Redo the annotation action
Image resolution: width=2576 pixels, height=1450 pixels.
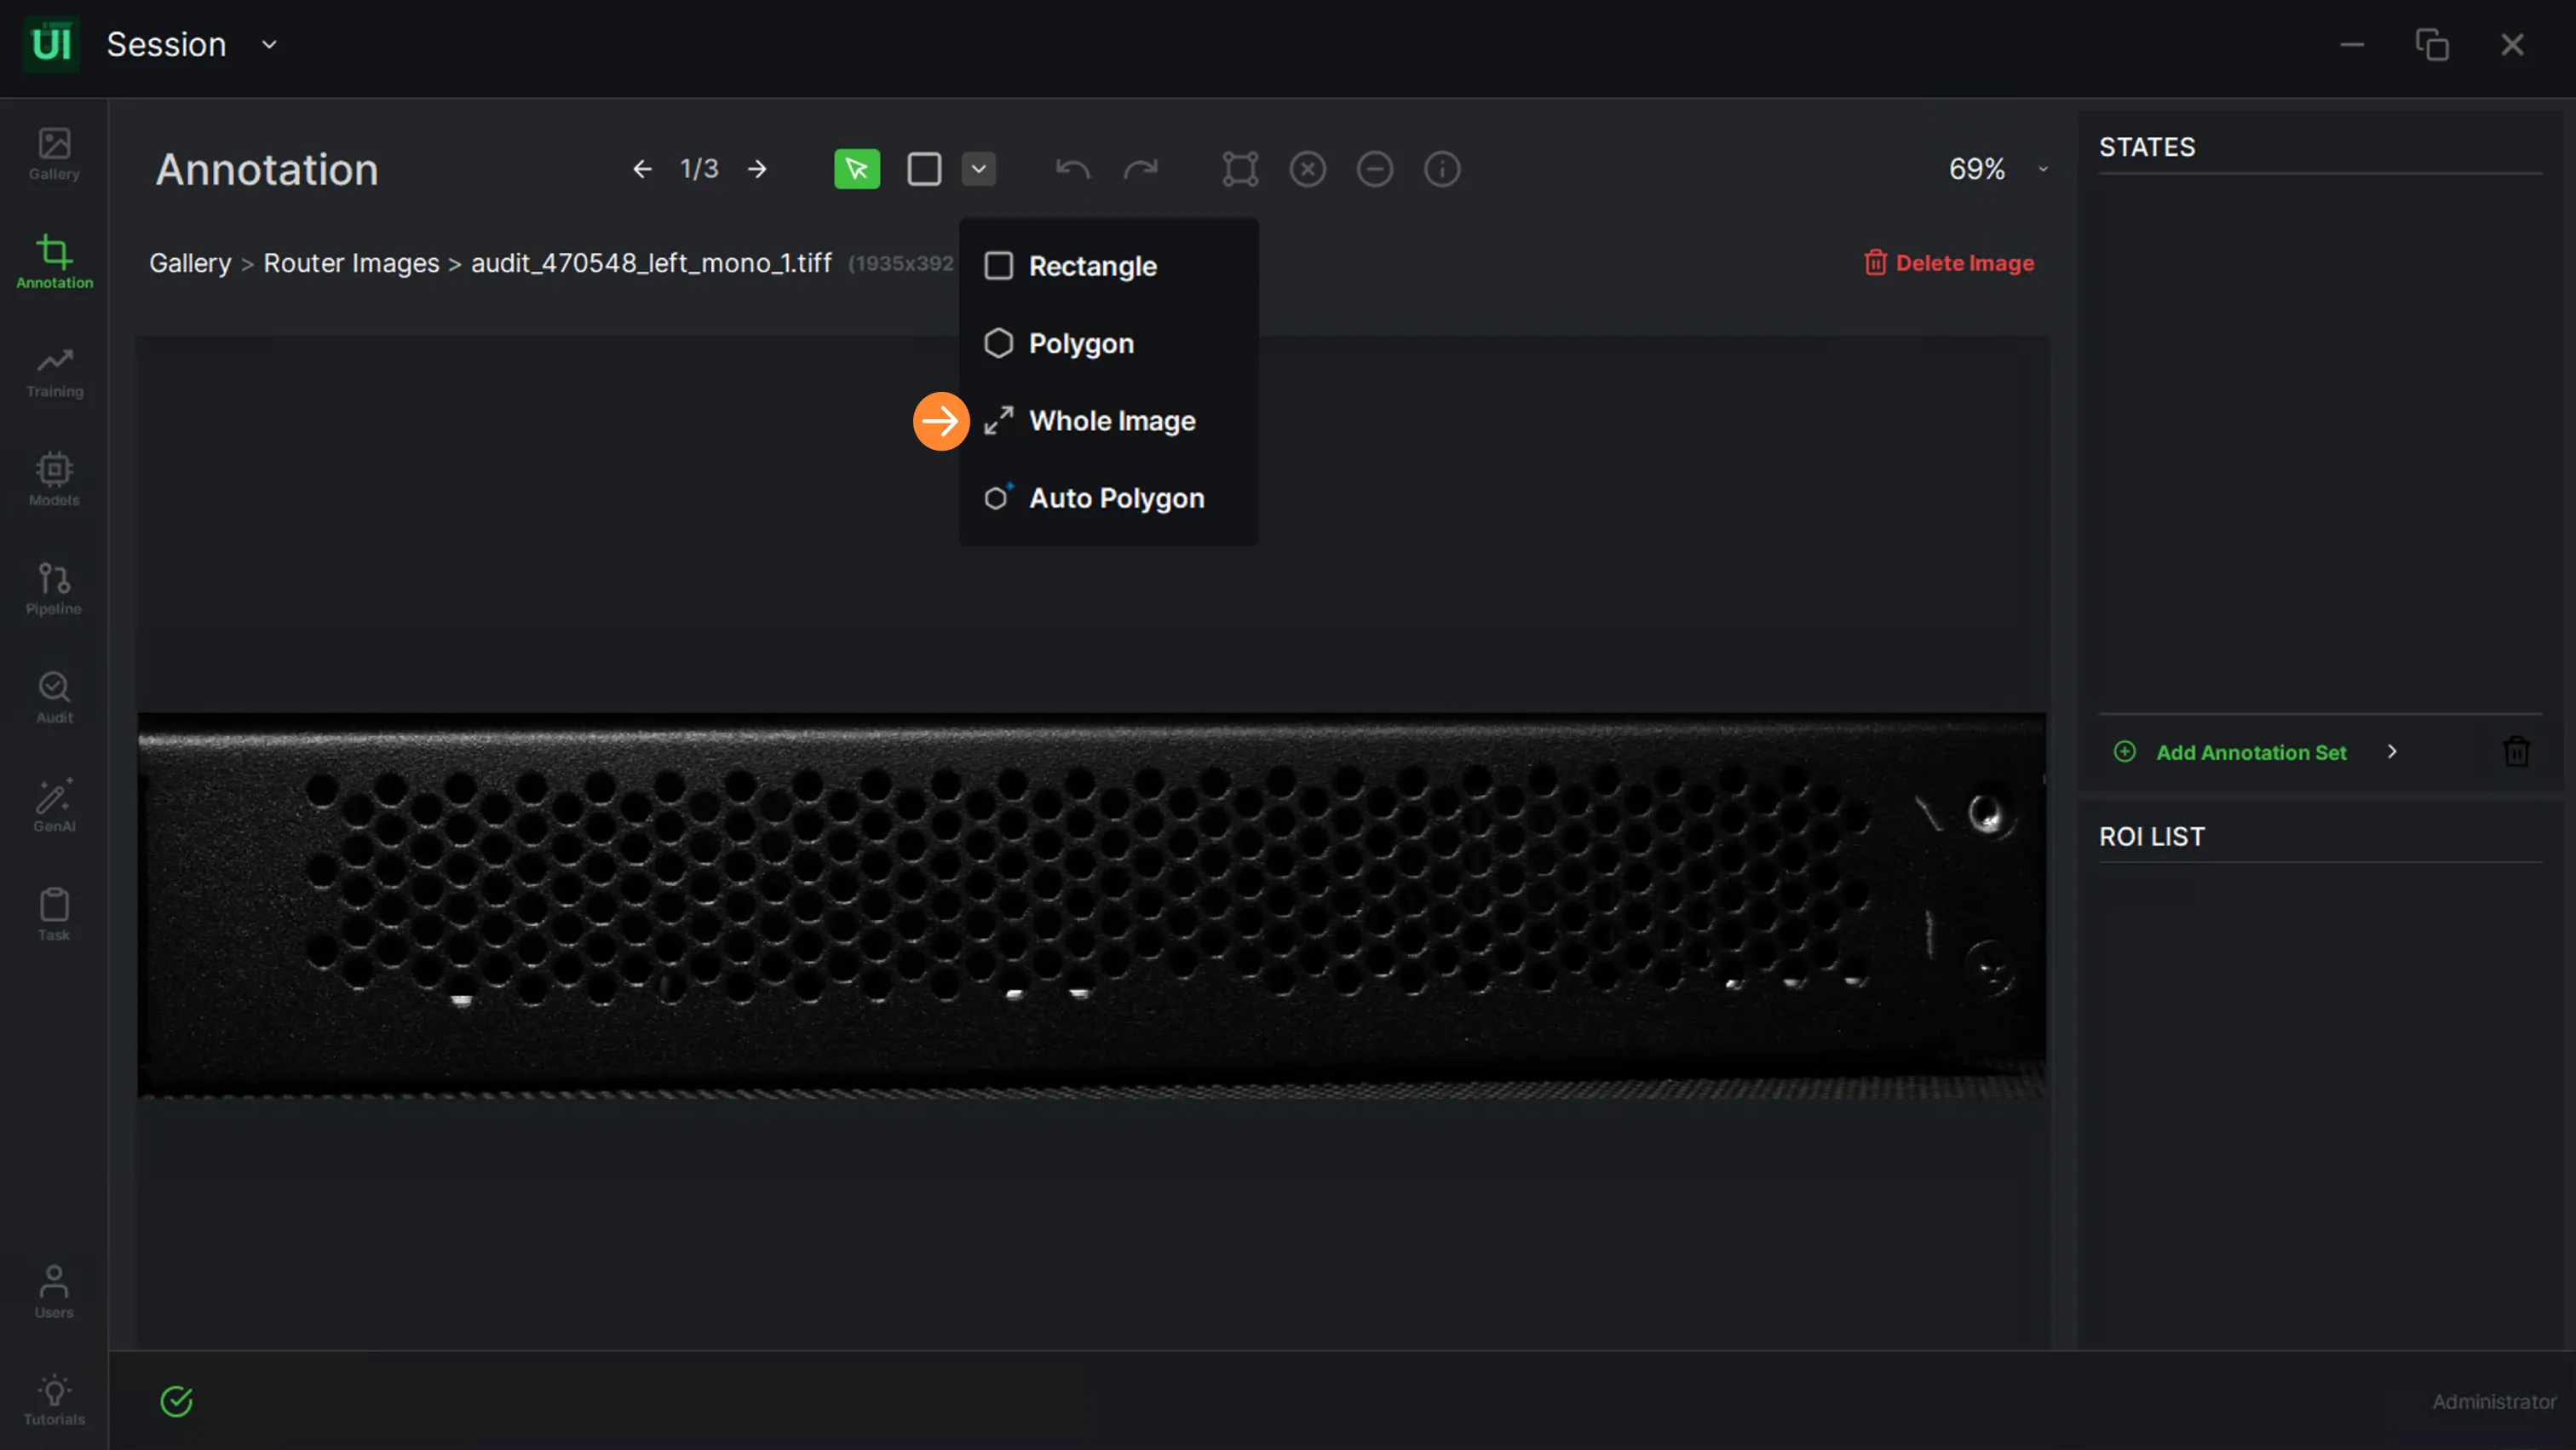(1141, 169)
